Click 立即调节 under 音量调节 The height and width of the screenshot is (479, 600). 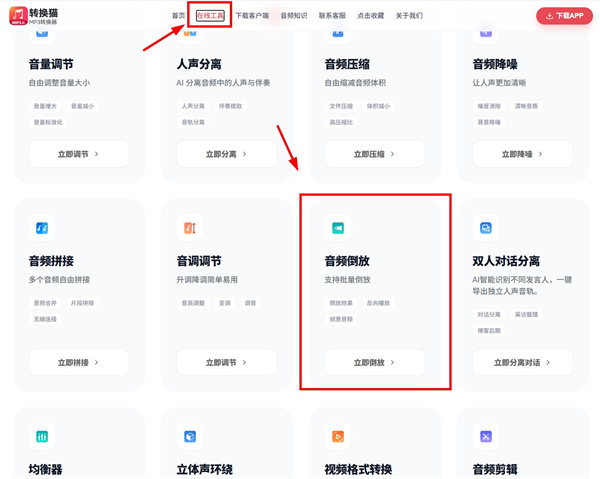(79, 154)
